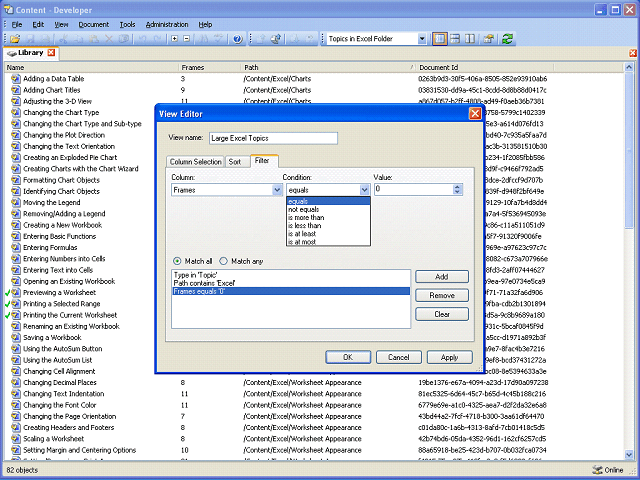
Task: Choose 'not equals' in the condition list
Action: pyautogui.click(x=328, y=209)
